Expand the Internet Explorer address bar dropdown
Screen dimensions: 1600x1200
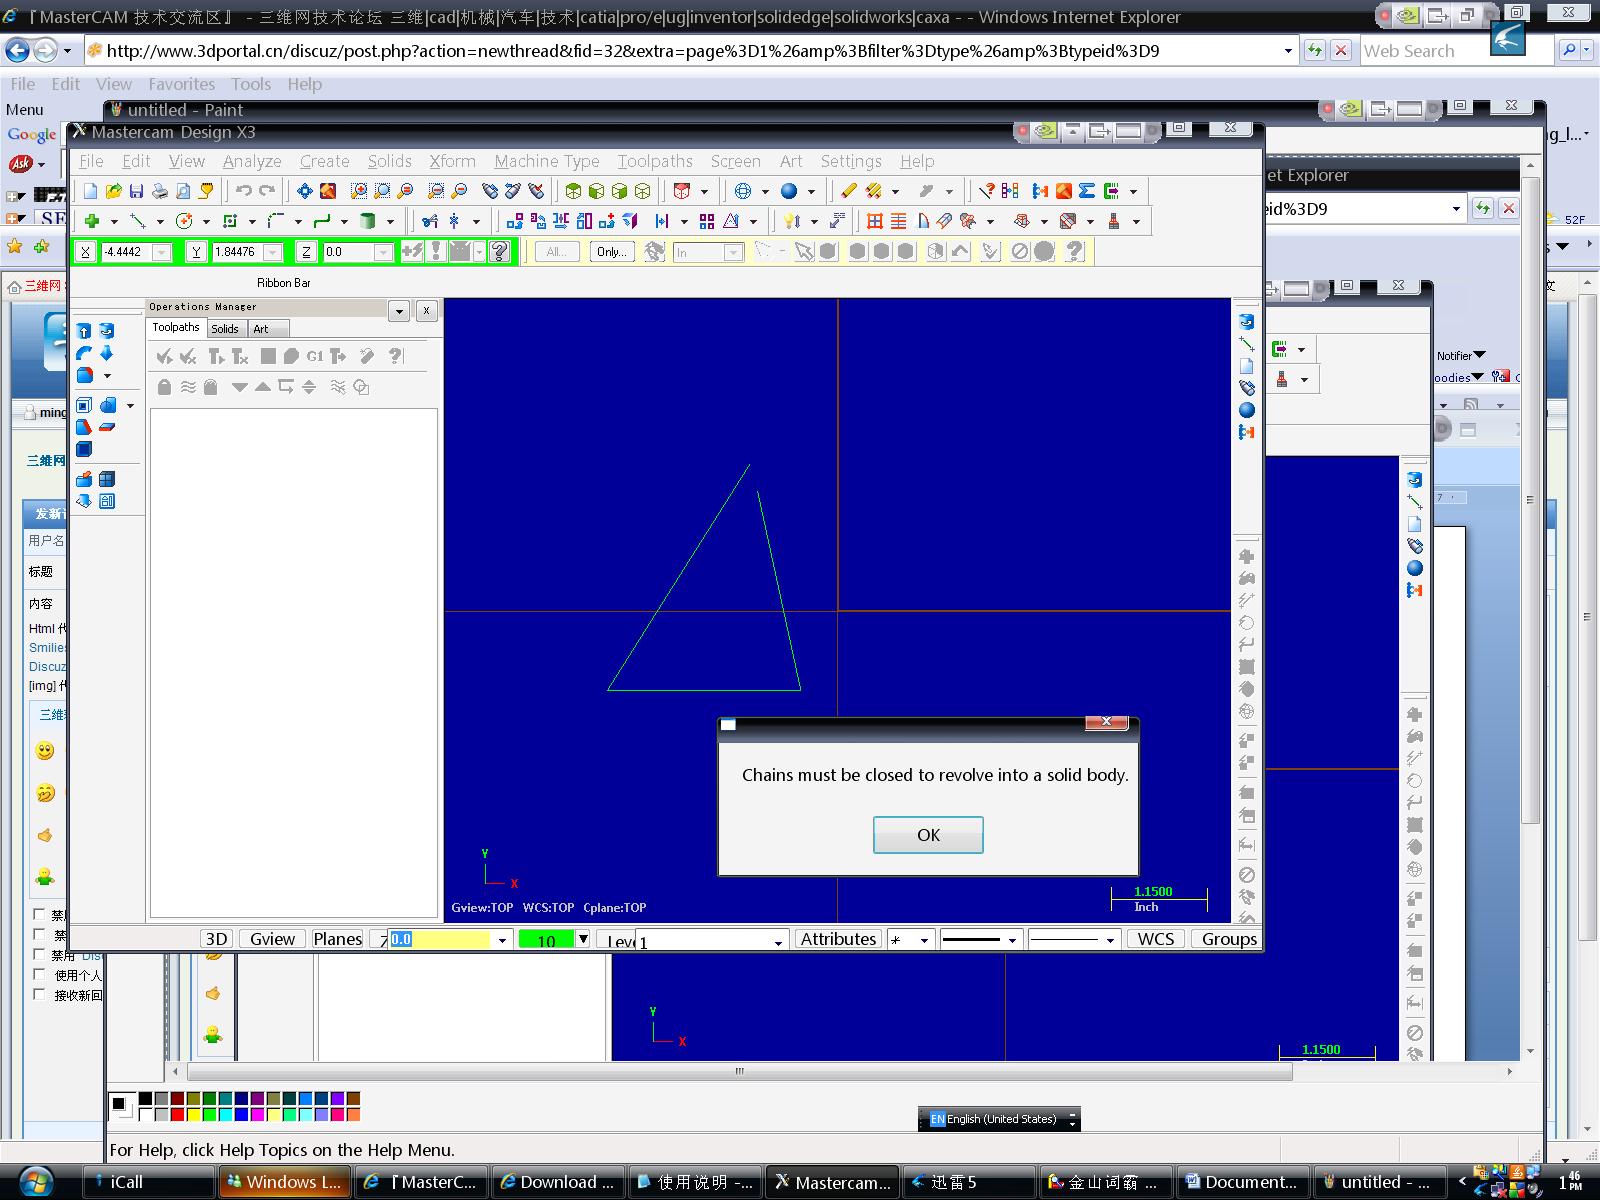pyautogui.click(x=1288, y=51)
